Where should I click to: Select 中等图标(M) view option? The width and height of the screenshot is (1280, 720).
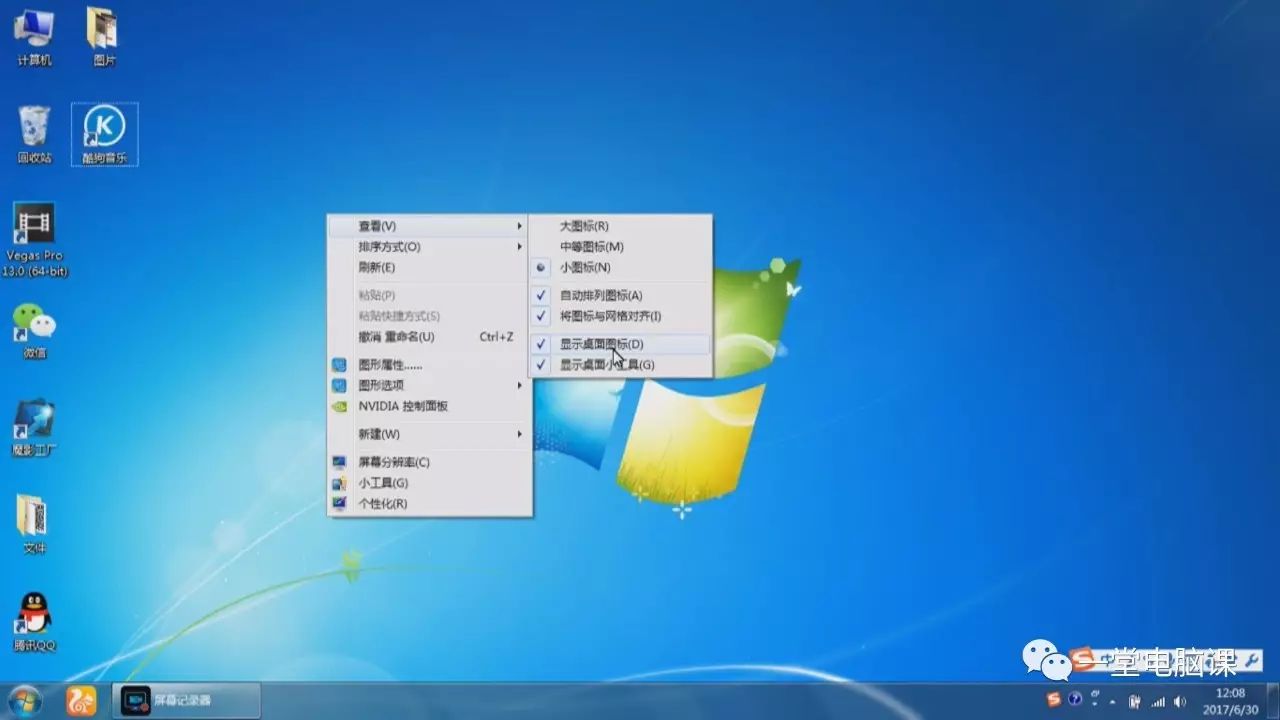pyautogui.click(x=620, y=246)
